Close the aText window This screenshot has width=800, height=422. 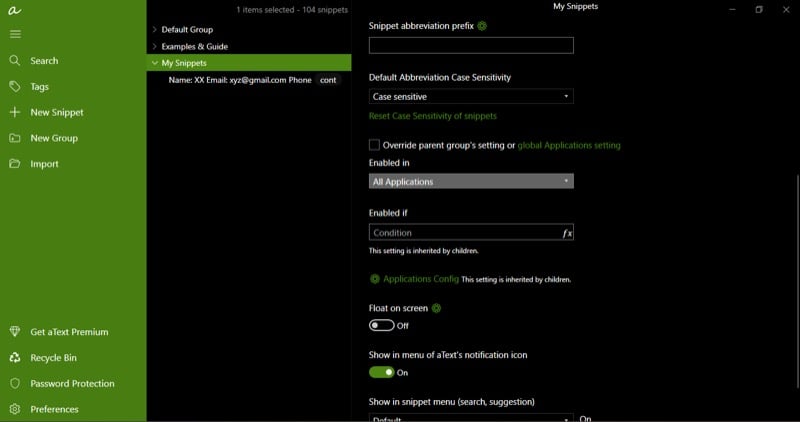pos(786,9)
